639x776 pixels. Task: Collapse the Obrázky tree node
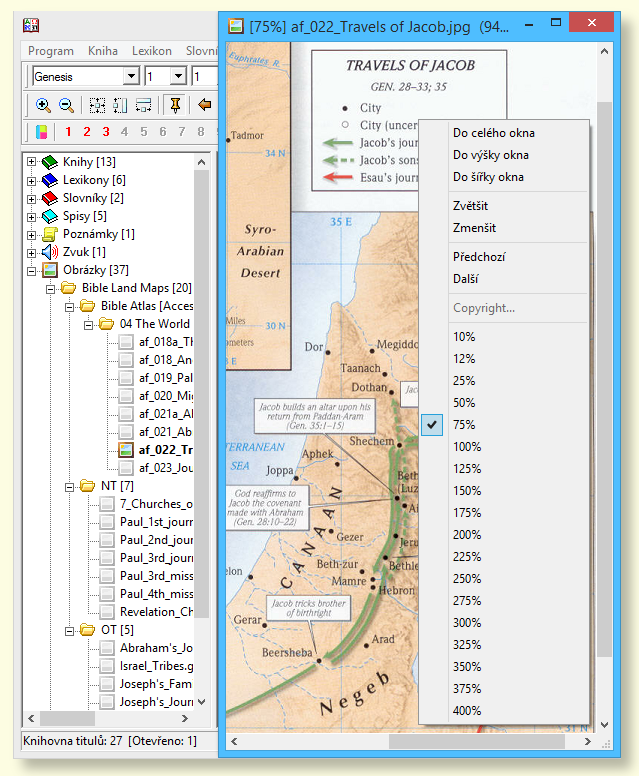[32, 270]
